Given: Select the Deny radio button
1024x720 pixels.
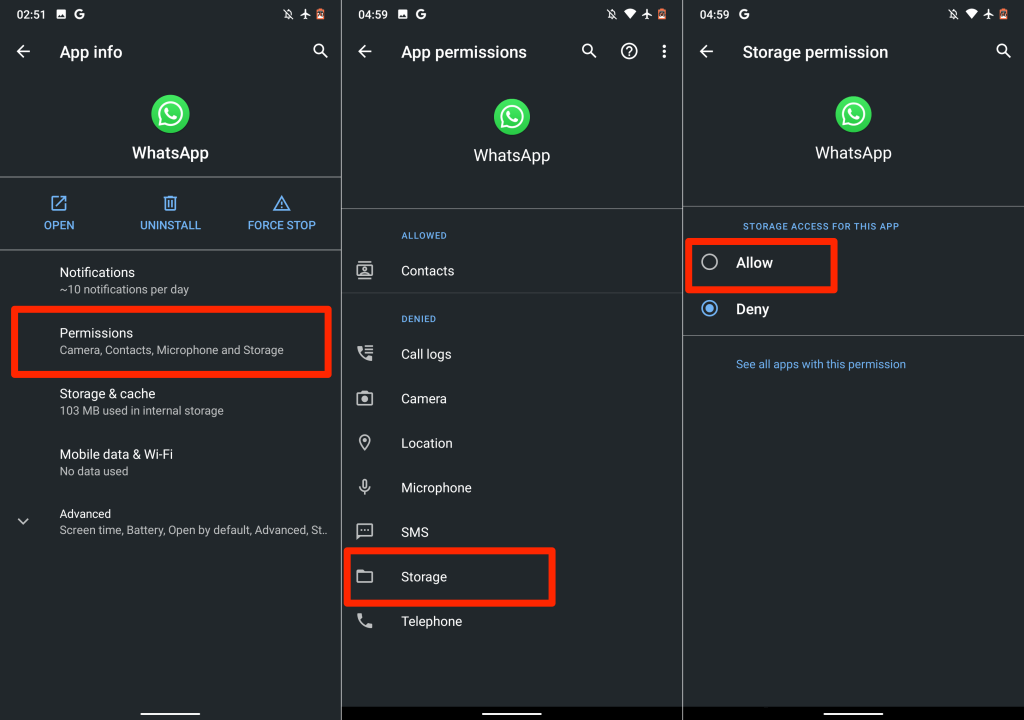Looking at the screenshot, I should click(x=710, y=309).
